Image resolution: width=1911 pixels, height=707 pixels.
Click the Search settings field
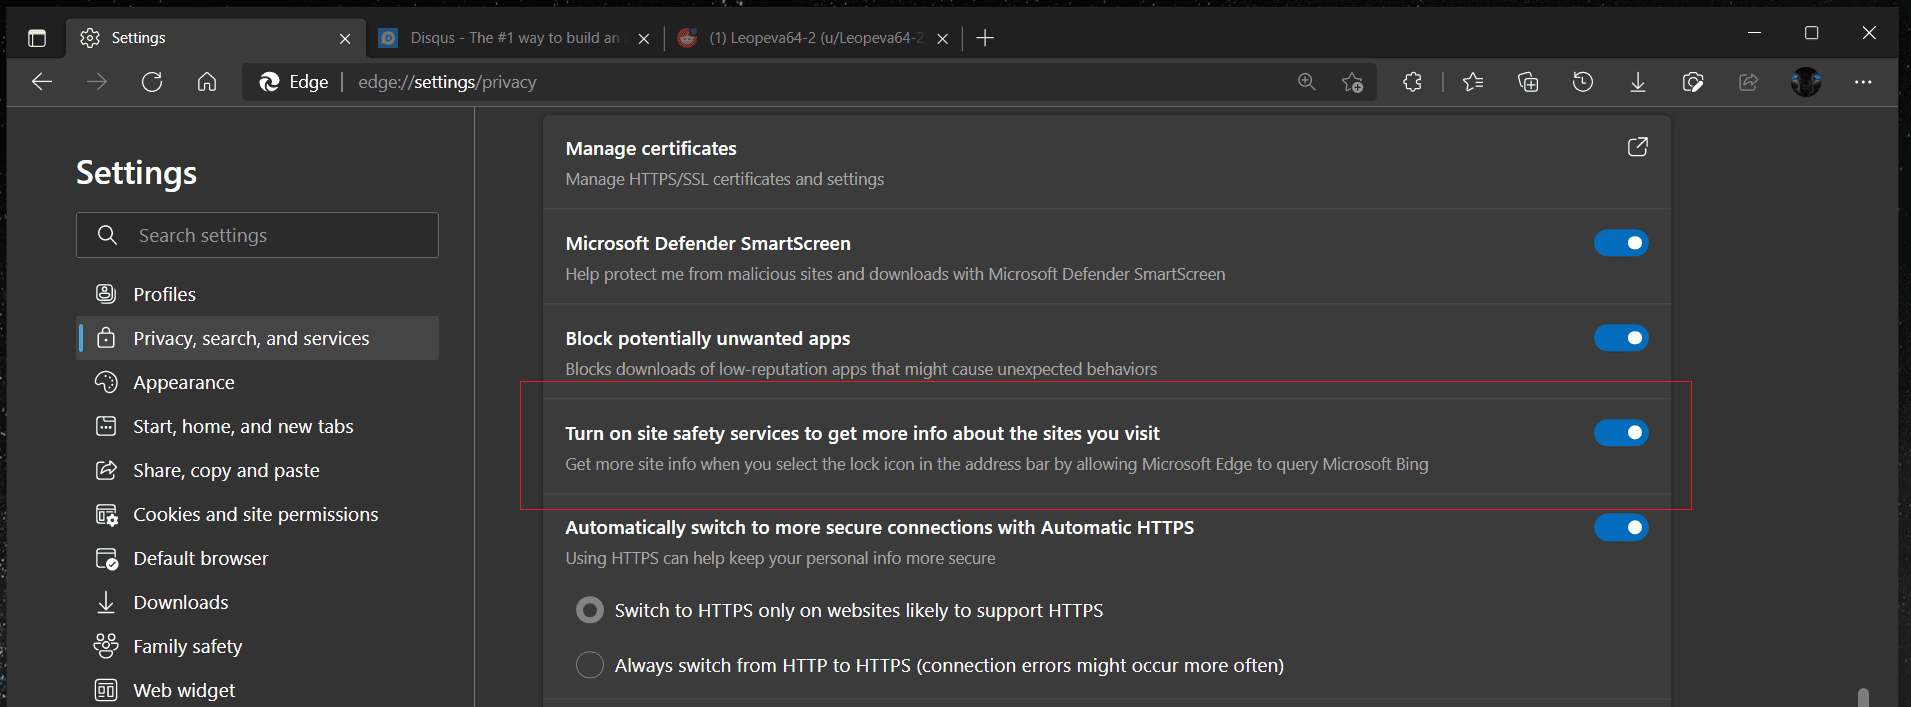pos(257,235)
